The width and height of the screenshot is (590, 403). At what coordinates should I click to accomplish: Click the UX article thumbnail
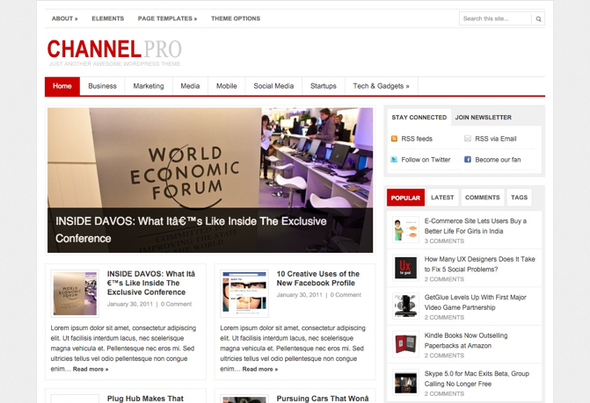pyautogui.click(x=406, y=268)
